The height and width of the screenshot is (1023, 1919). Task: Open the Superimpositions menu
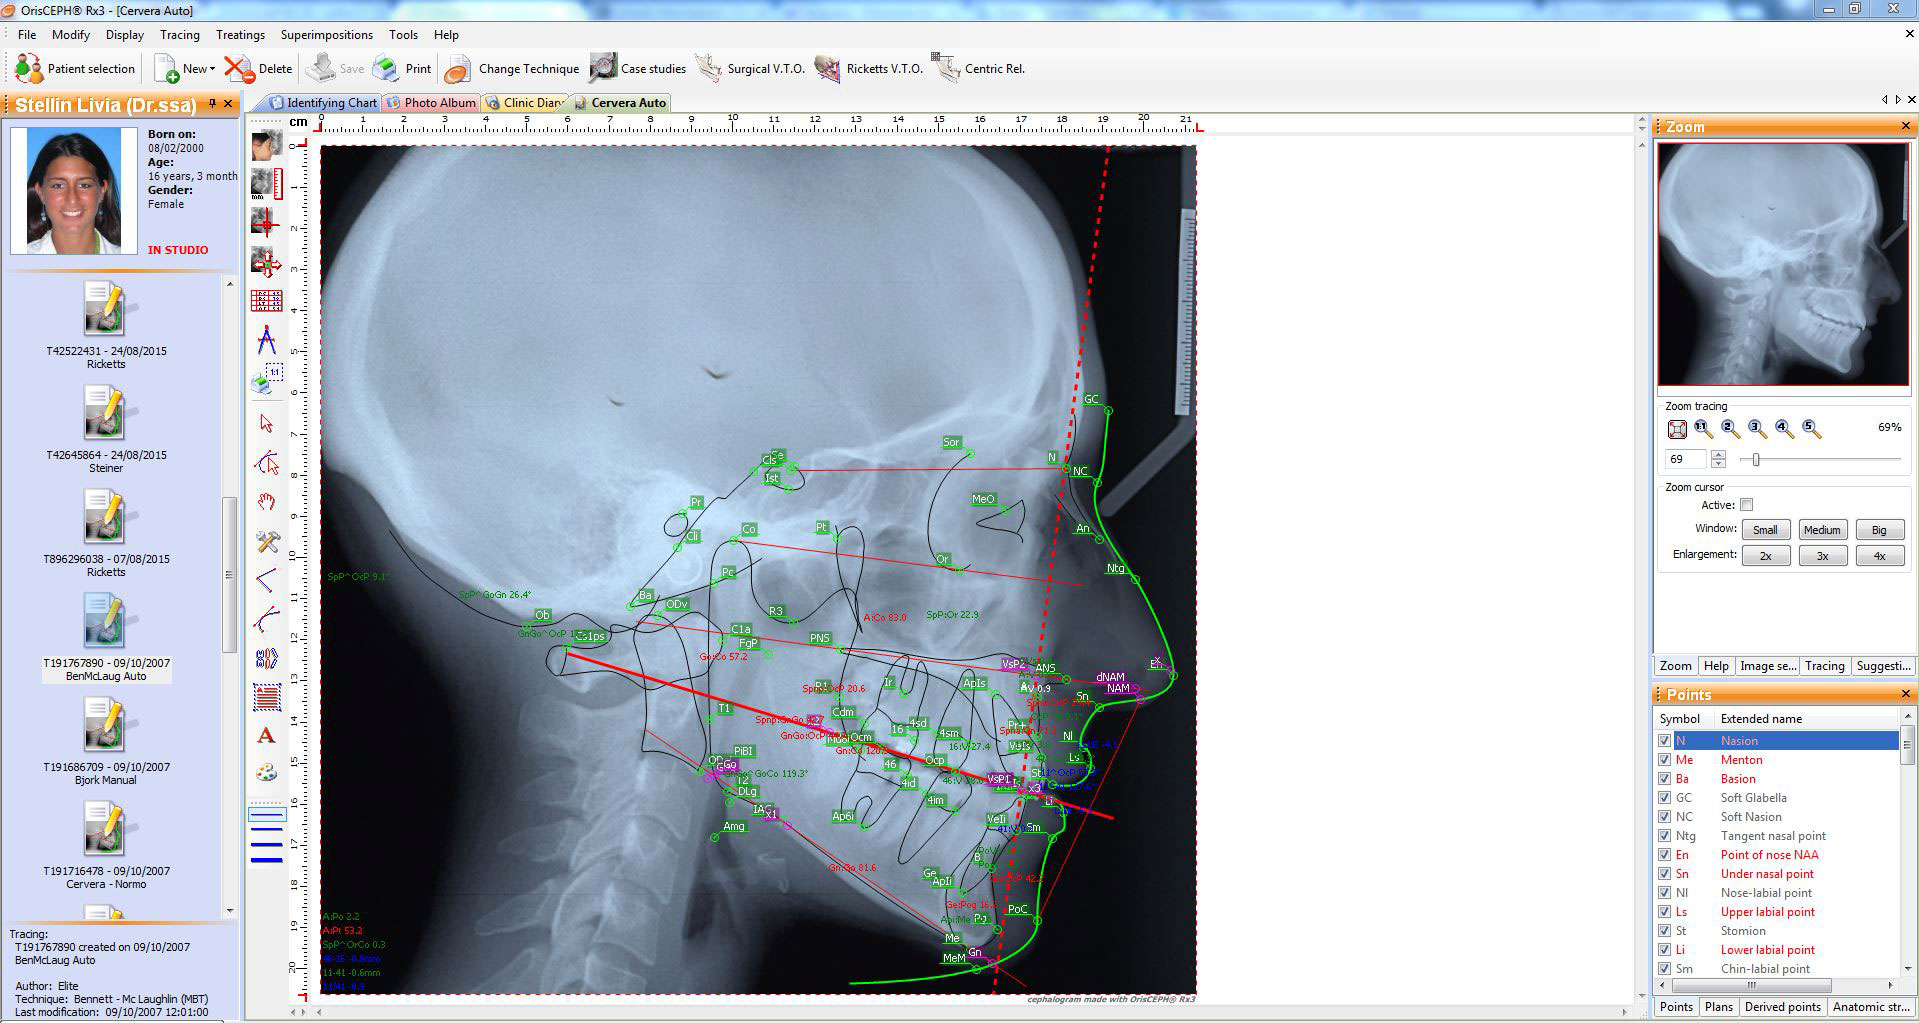[326, 34]
